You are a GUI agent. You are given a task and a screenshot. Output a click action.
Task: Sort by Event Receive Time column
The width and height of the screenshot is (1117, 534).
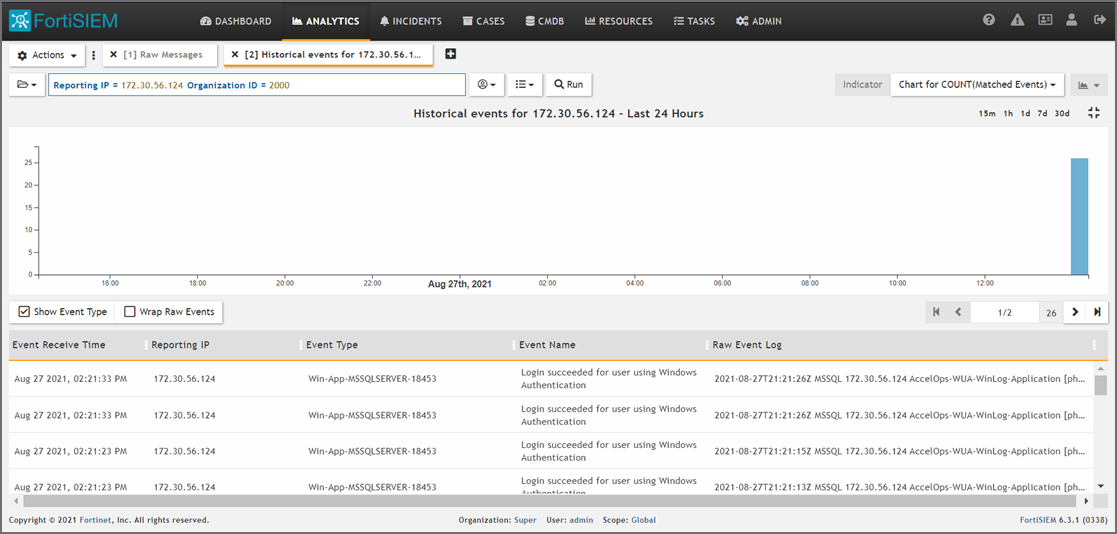[59, 345]
